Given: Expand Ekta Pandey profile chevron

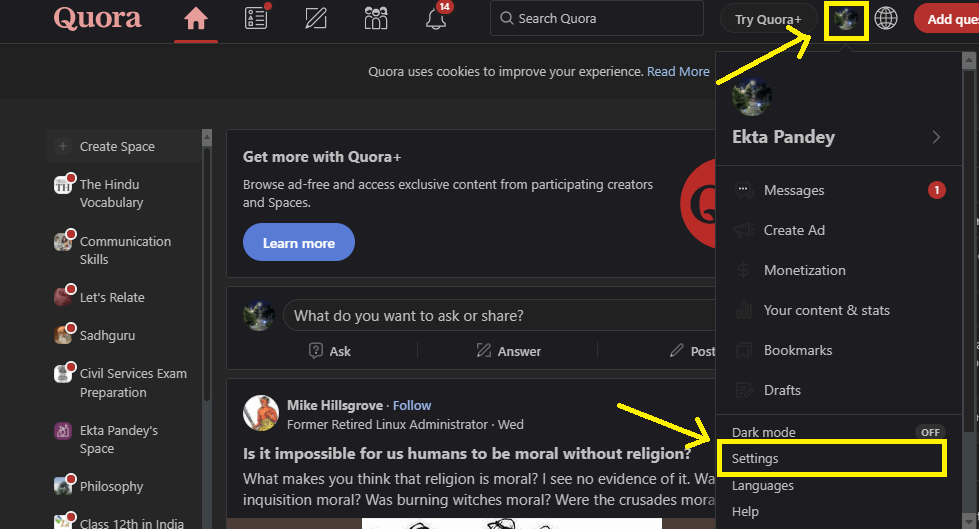Looking at the screenshot, I should click(x=936, y=137).
